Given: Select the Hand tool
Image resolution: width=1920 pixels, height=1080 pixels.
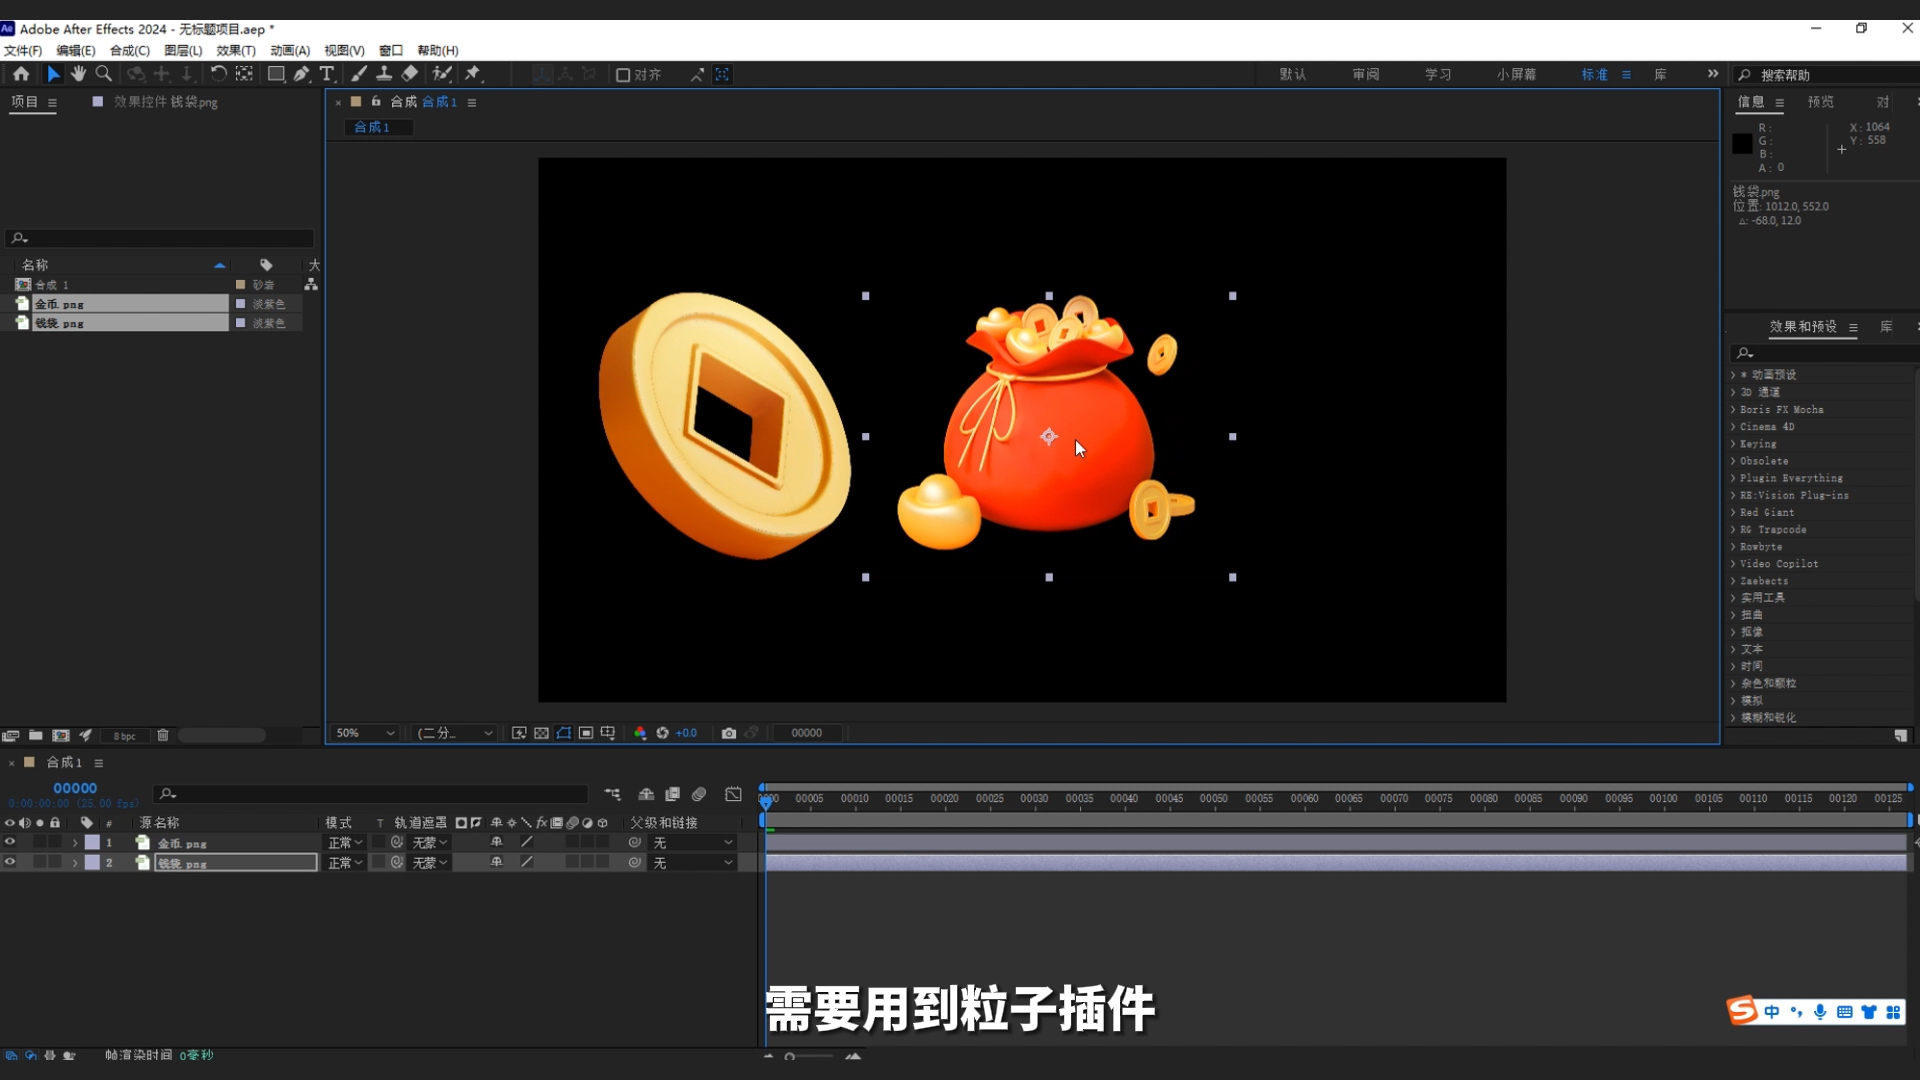Looking at the screenshot, I should point(79,73).
